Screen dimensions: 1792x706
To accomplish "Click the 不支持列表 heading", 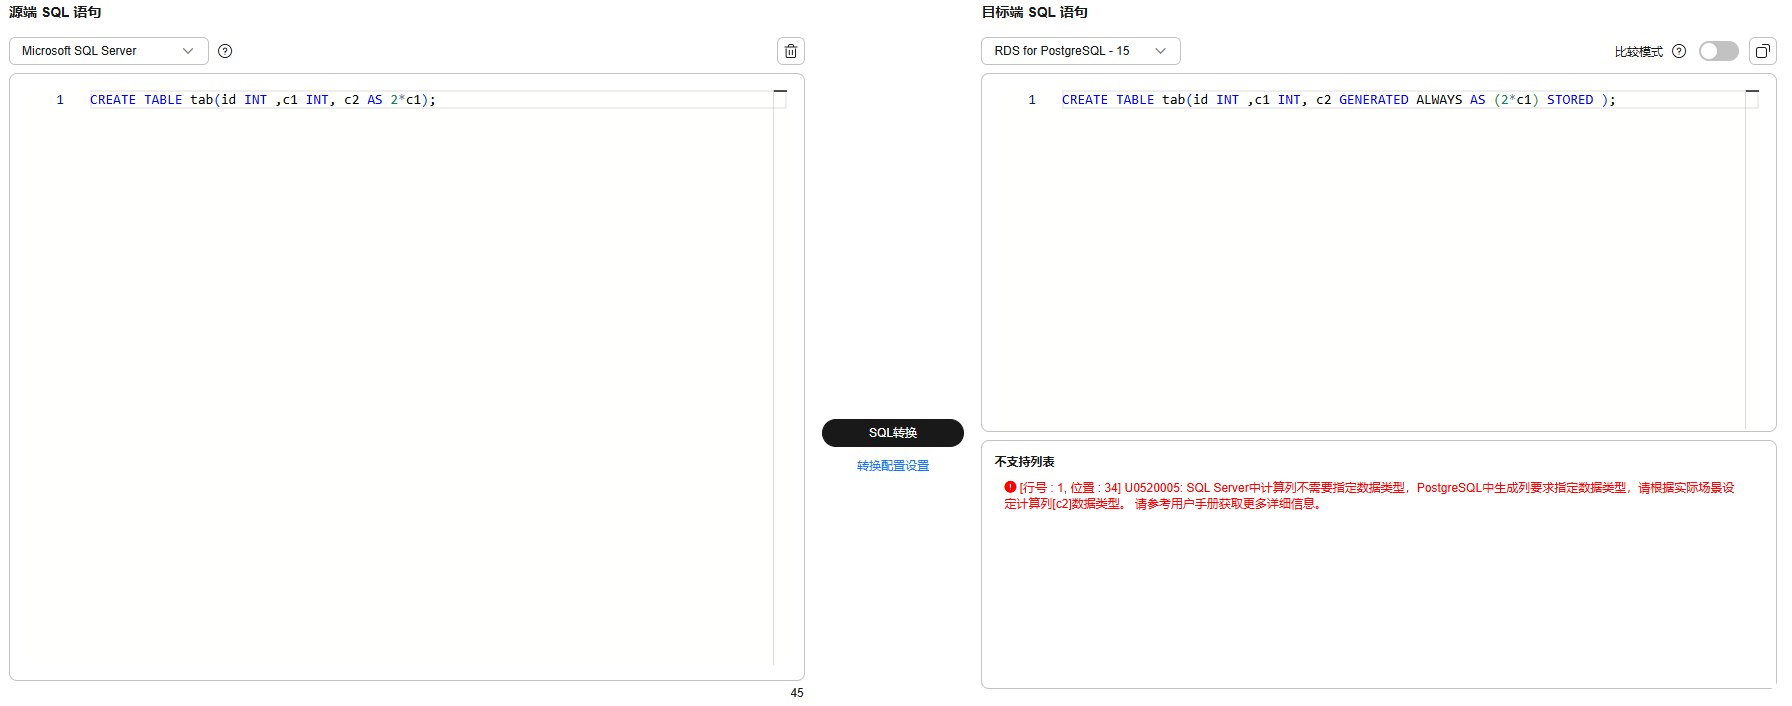I will [x=1024, y=462].
